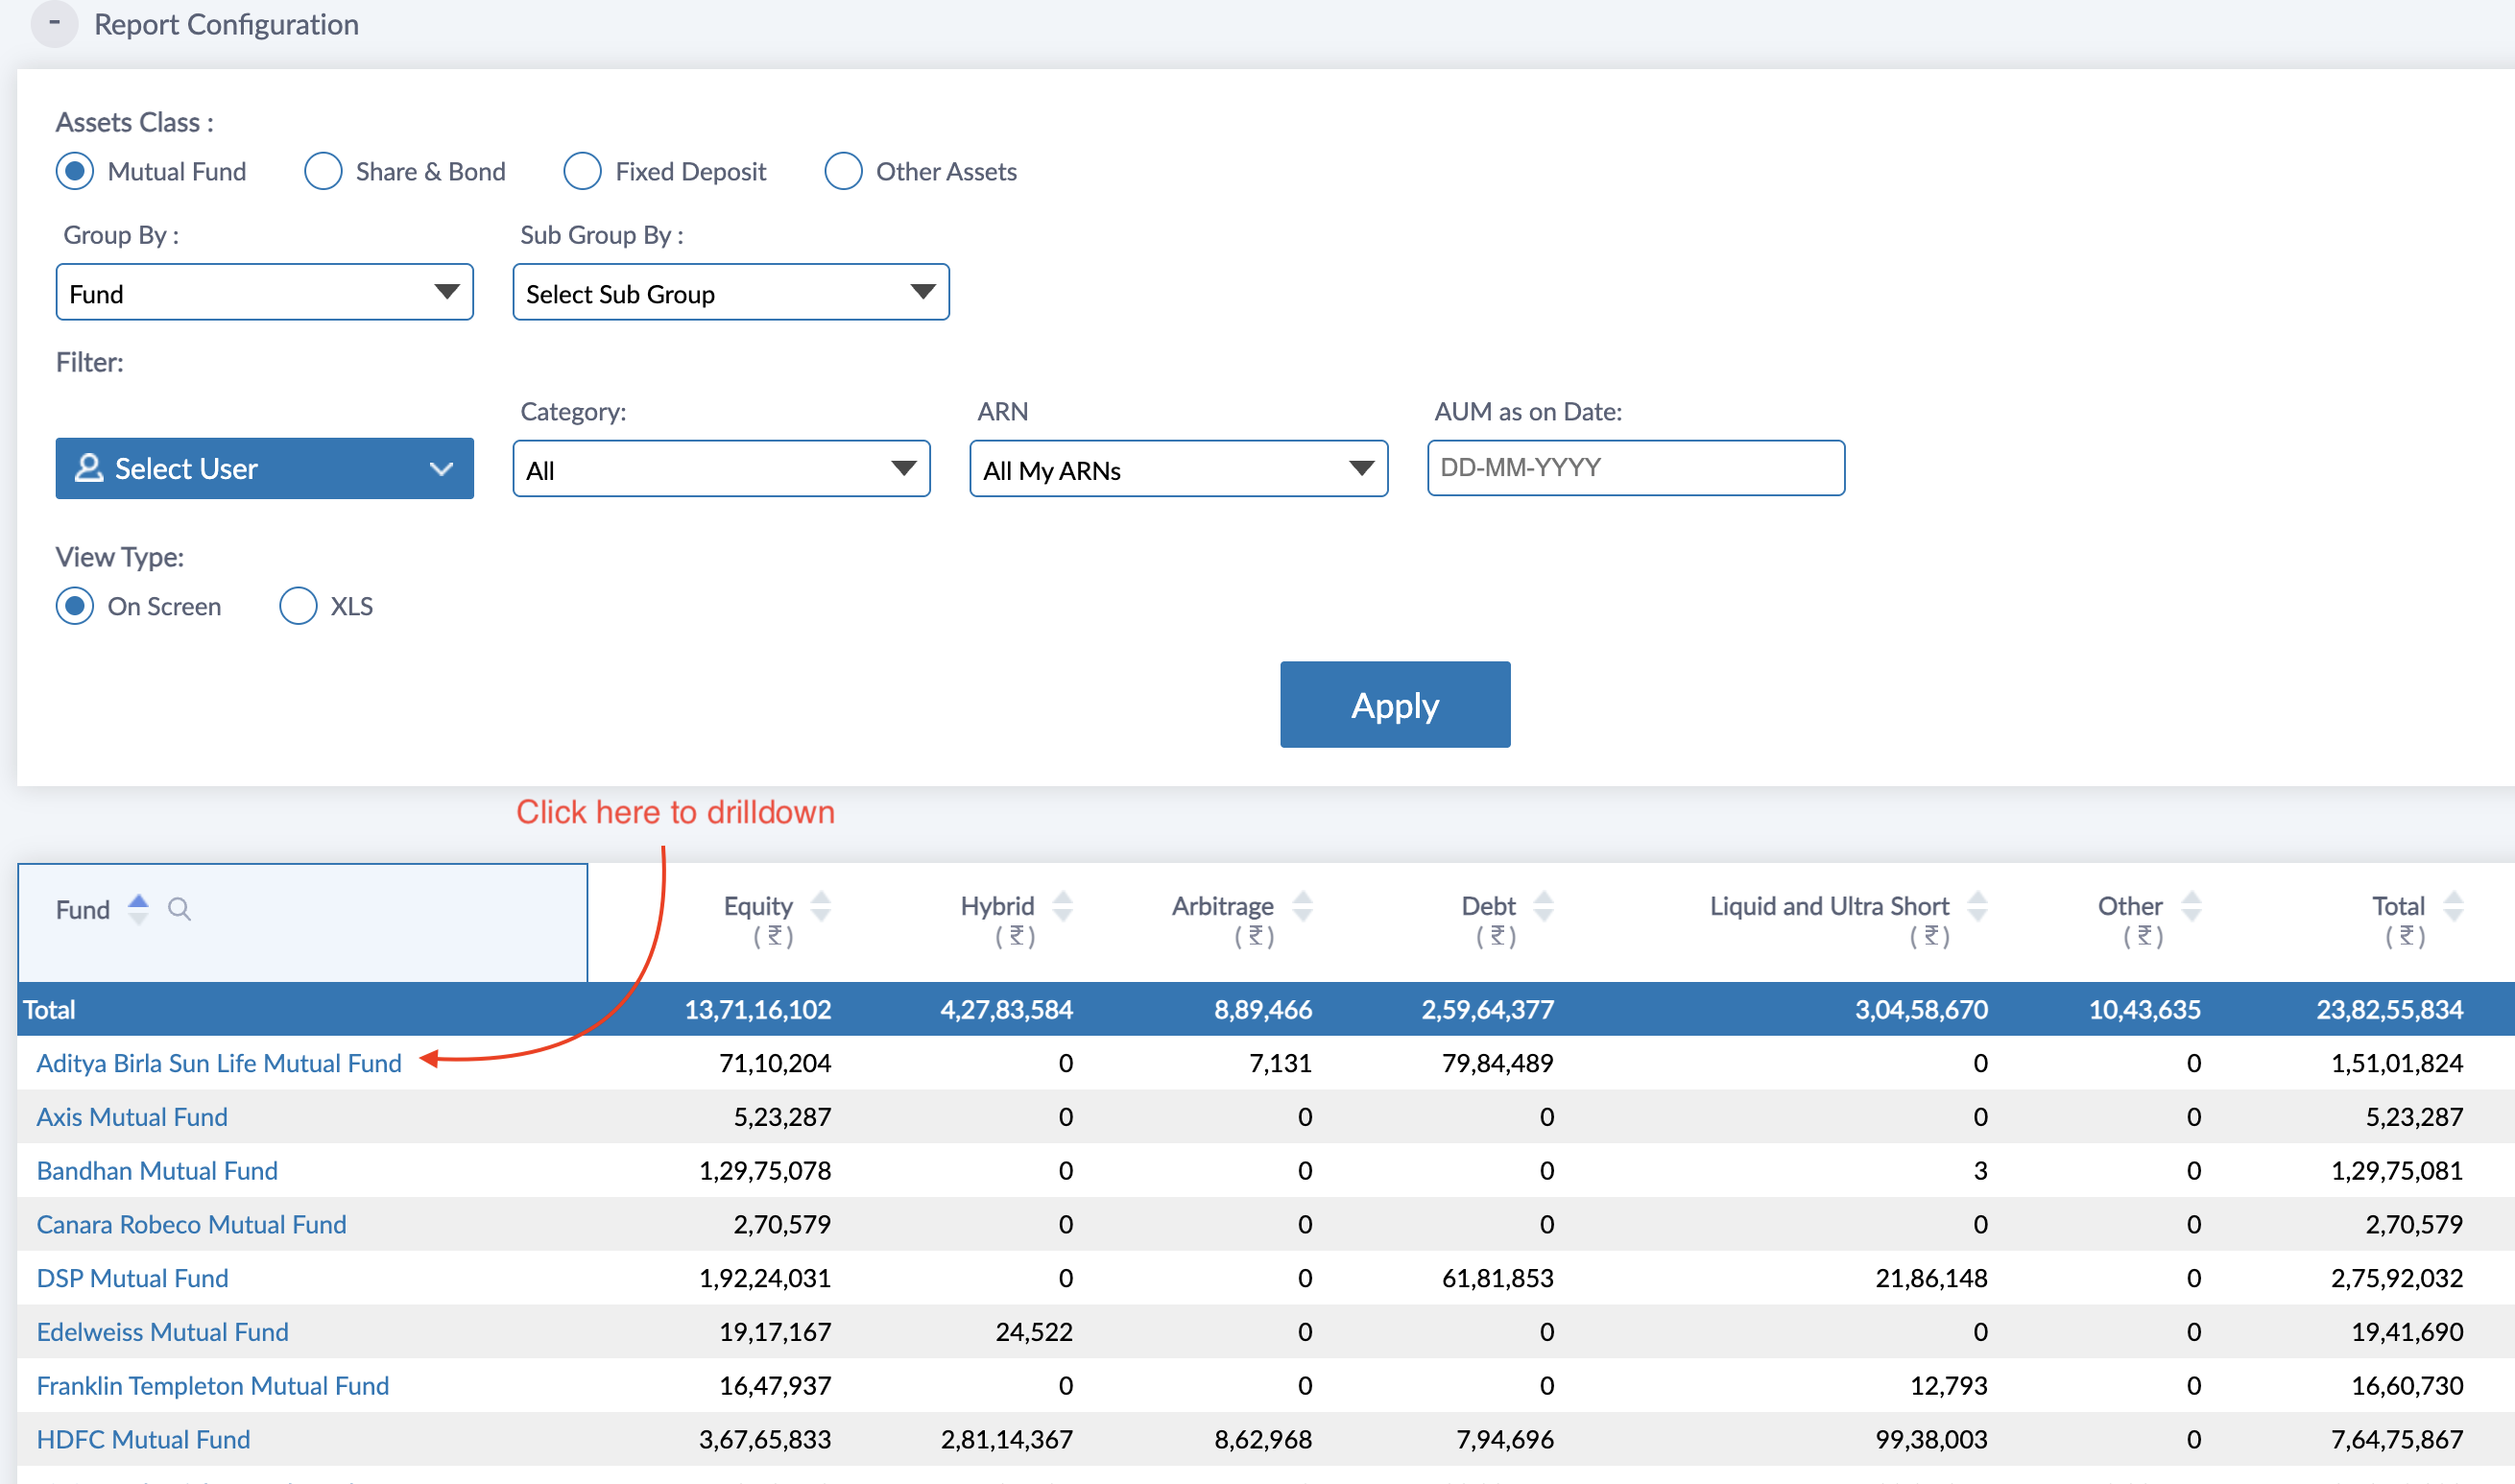
Task: Open the Select User dropdown
Action: 264,468
